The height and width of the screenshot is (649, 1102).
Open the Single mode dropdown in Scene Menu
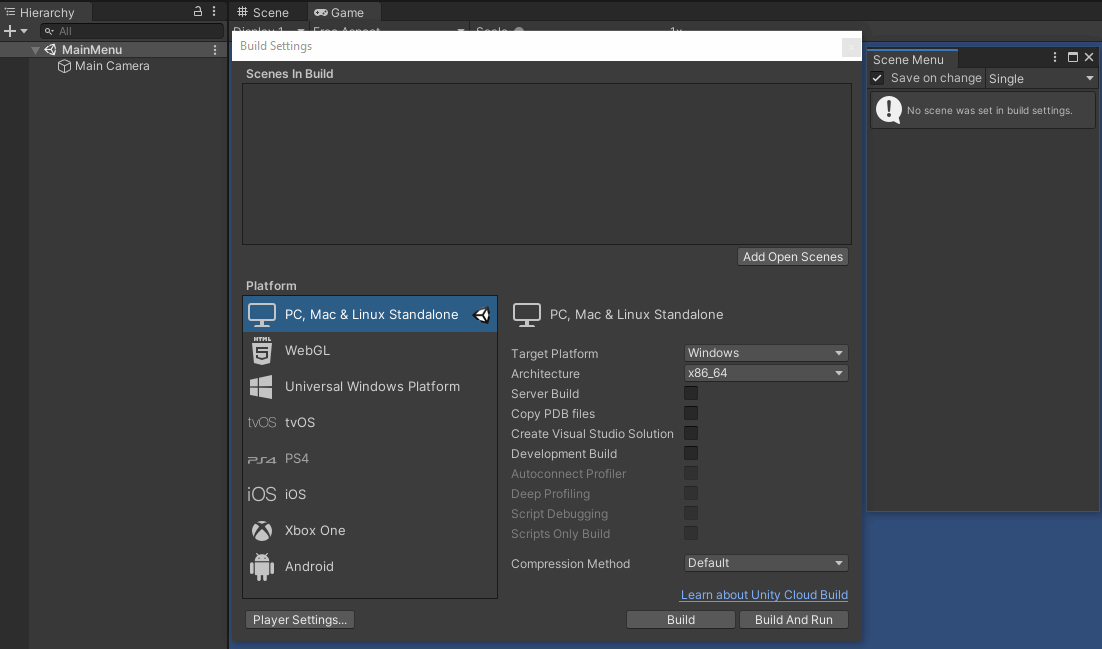1041,79
